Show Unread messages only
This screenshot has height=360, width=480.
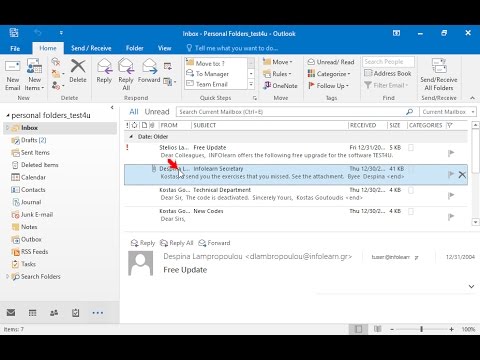pyautogui.click(x=157, y=112)
